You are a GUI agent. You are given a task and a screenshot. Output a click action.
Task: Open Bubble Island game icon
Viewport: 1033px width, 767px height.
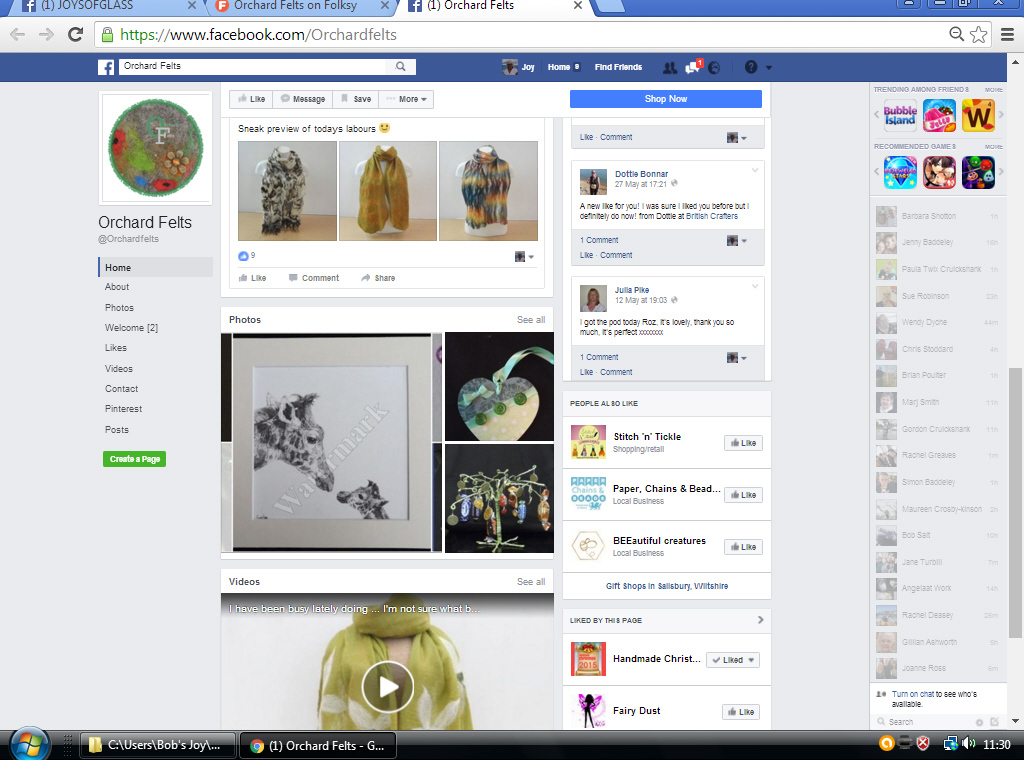coord(900,115)
